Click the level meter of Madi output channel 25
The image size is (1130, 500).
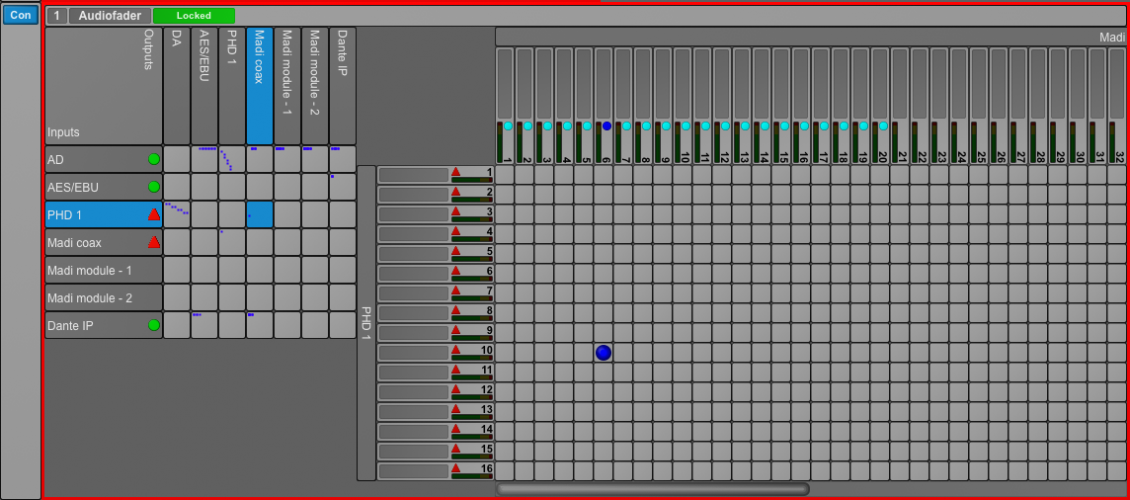pyautogui.click(x=974, y=142)
